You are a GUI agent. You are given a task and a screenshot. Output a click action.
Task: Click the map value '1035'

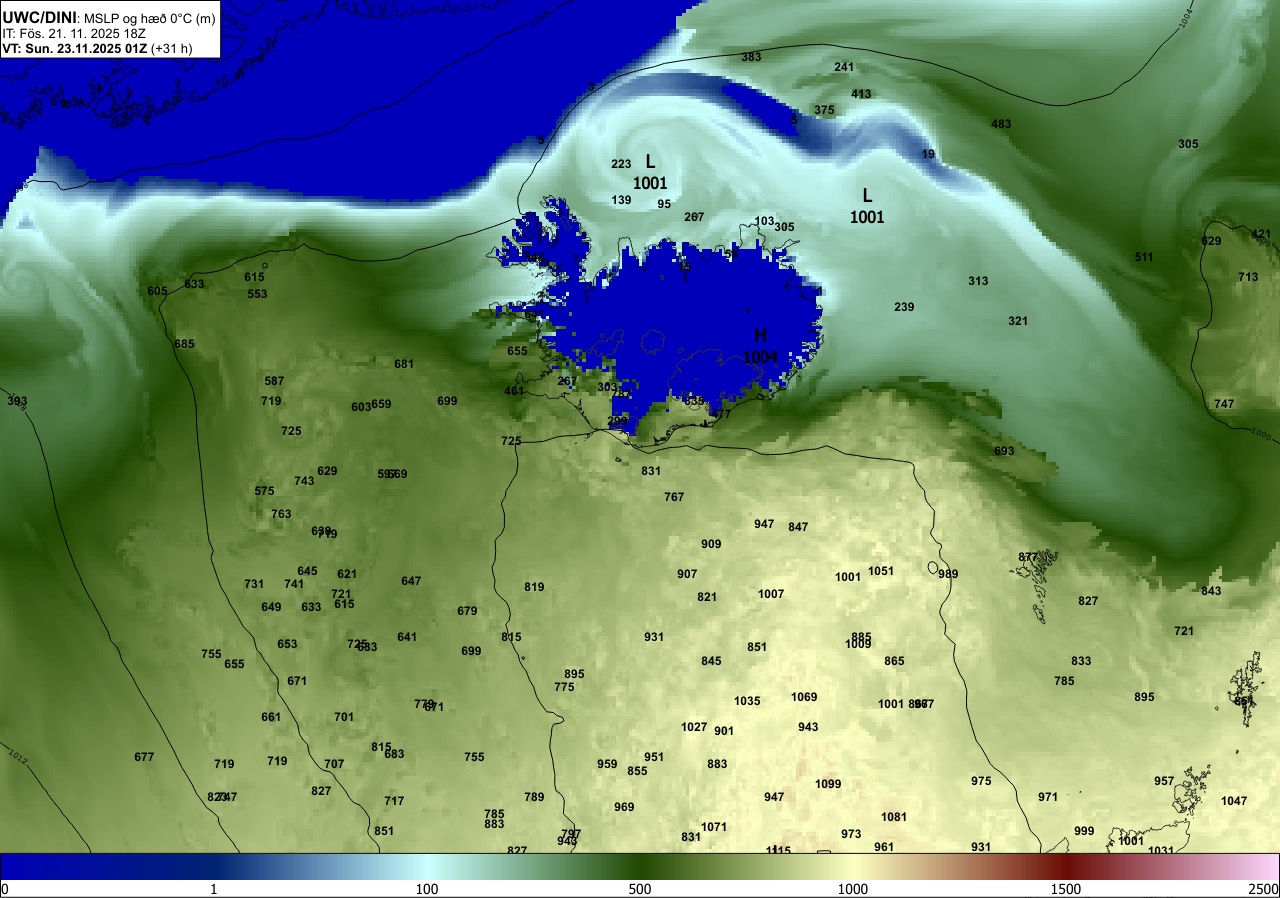[x=748, y=701]
